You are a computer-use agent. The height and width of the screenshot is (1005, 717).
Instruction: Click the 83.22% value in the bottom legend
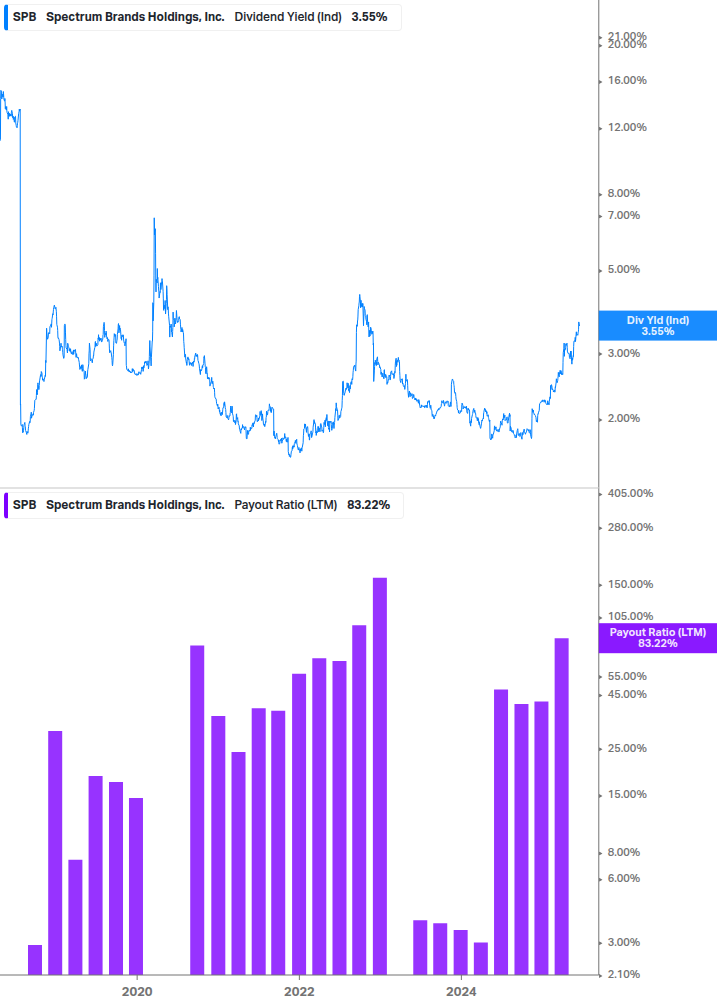[368, 505]
